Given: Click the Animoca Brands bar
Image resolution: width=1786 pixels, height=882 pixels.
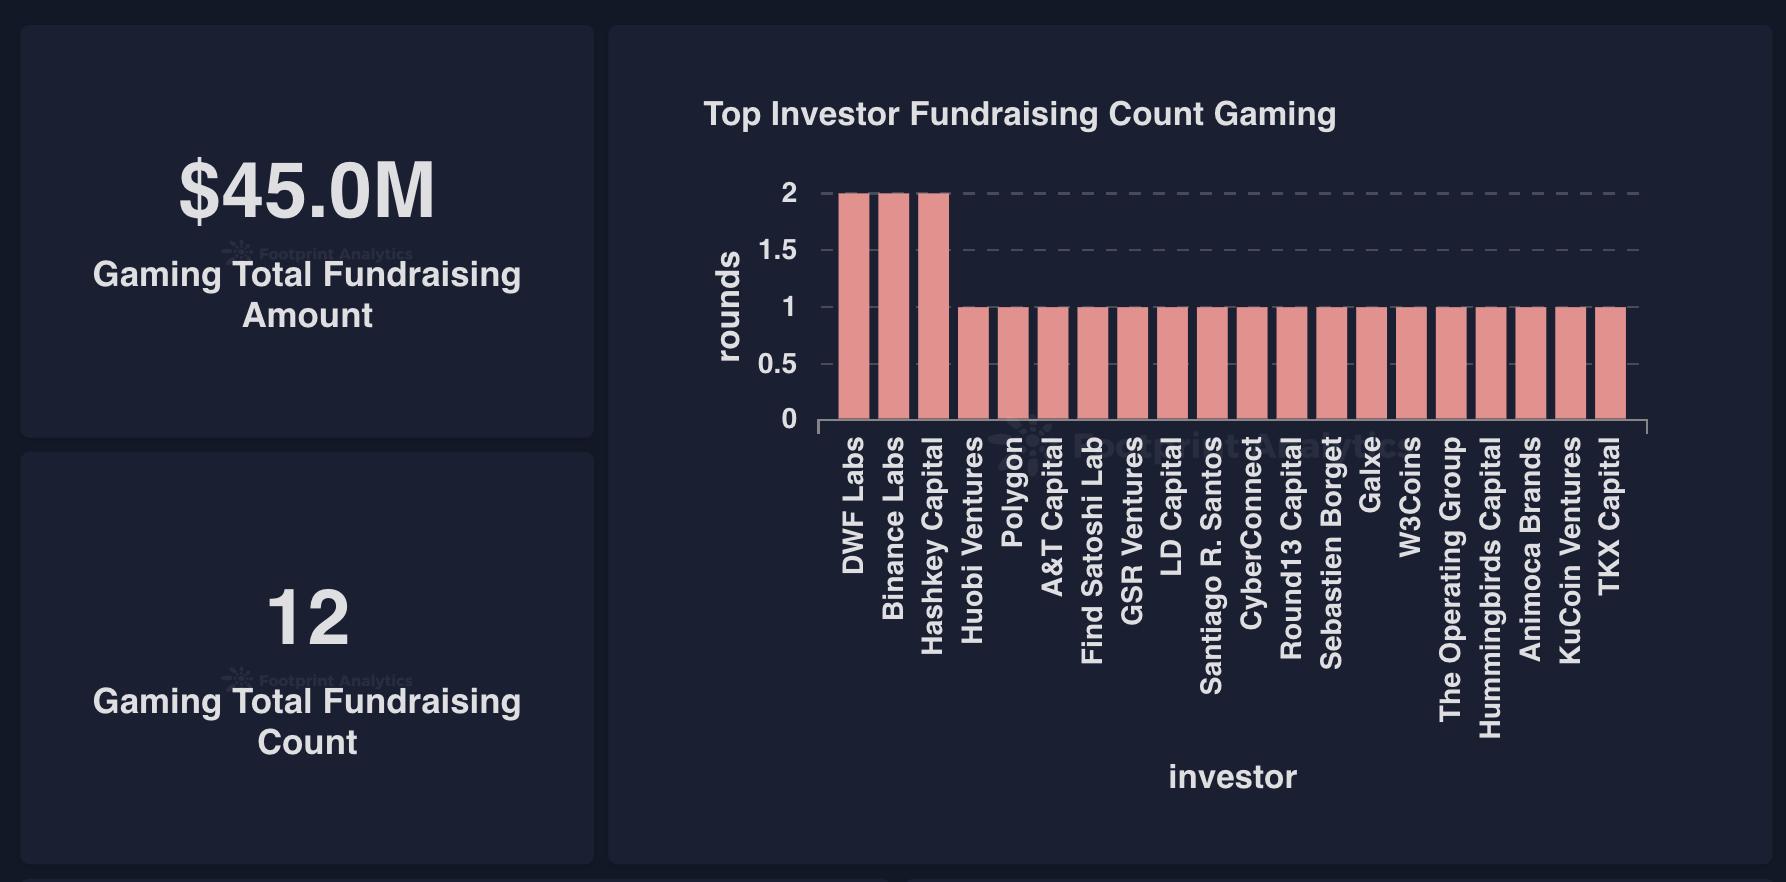Looking at the screenshot, I should [1531, 363].
